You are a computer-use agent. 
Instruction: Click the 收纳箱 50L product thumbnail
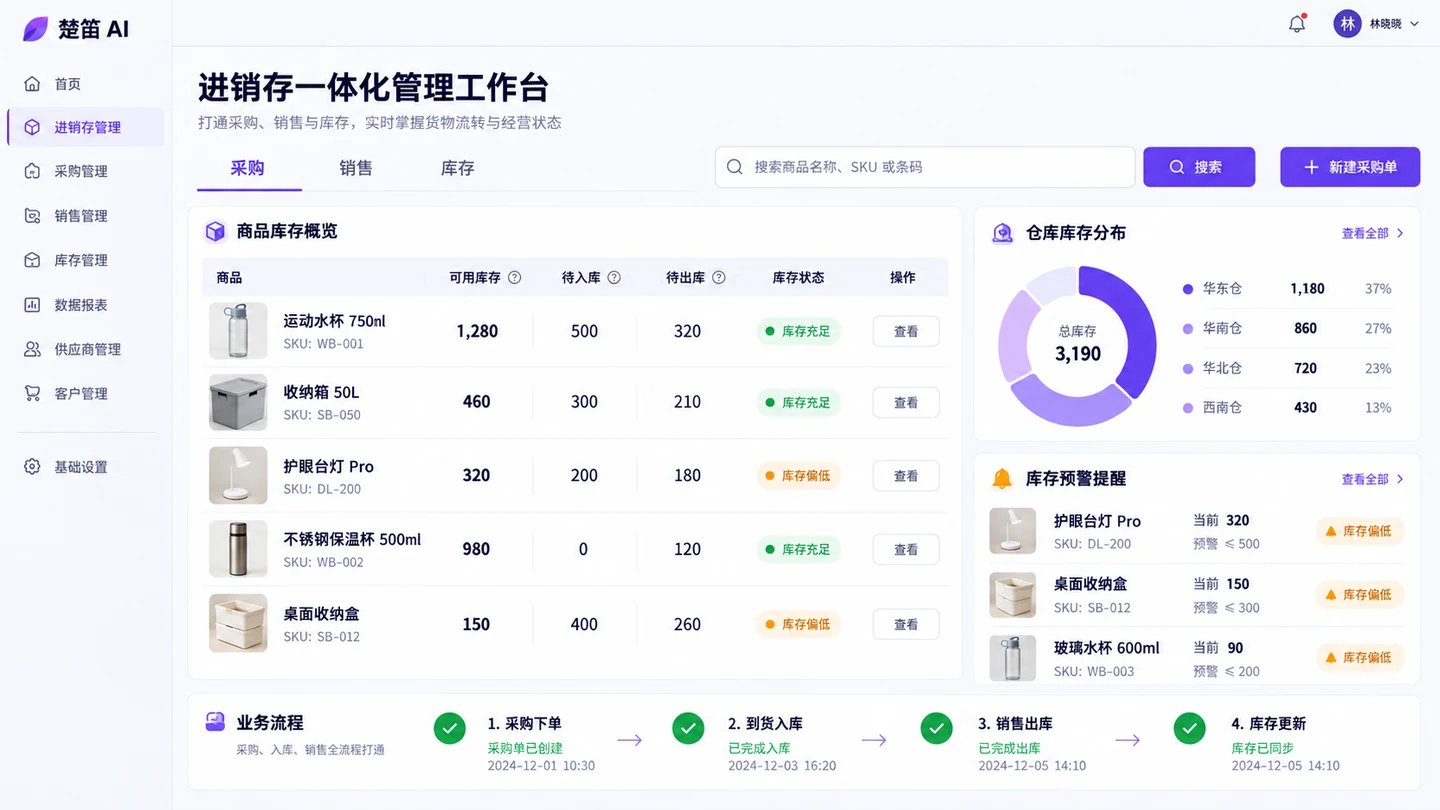click(x=238, y=402)
